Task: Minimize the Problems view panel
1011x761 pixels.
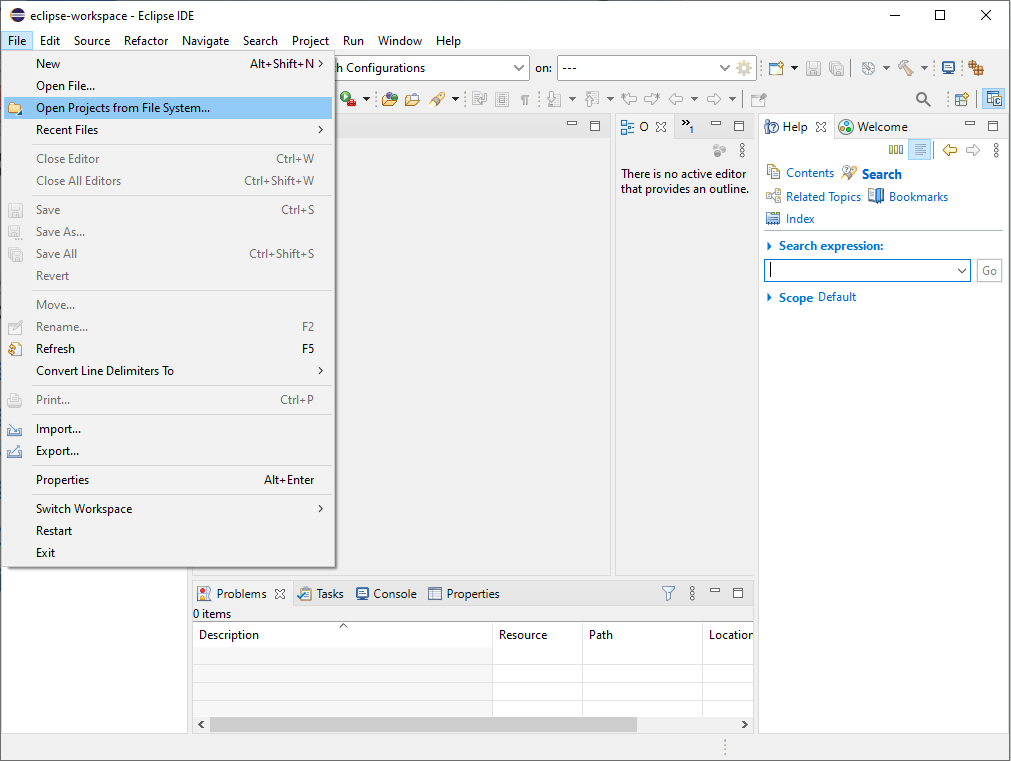Action: pyautogui.click(x=715, y=591)
